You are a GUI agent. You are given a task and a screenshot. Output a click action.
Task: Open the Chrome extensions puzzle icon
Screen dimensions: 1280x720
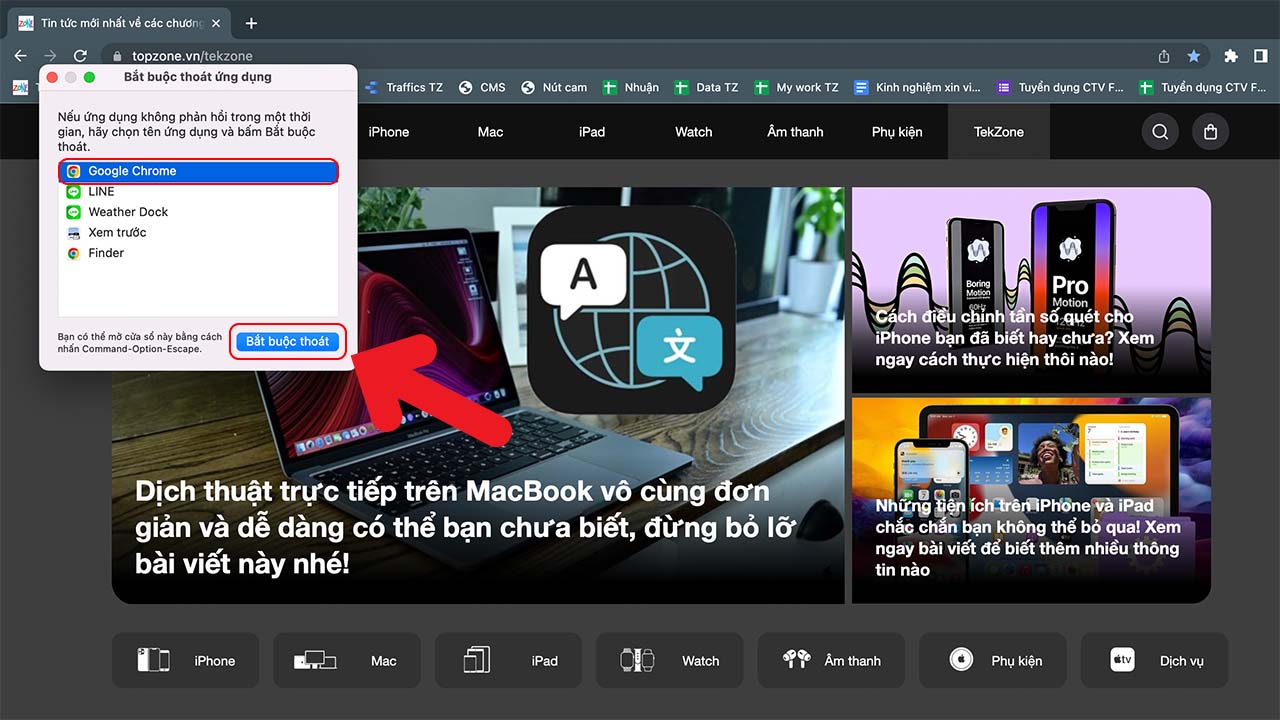1231,56
